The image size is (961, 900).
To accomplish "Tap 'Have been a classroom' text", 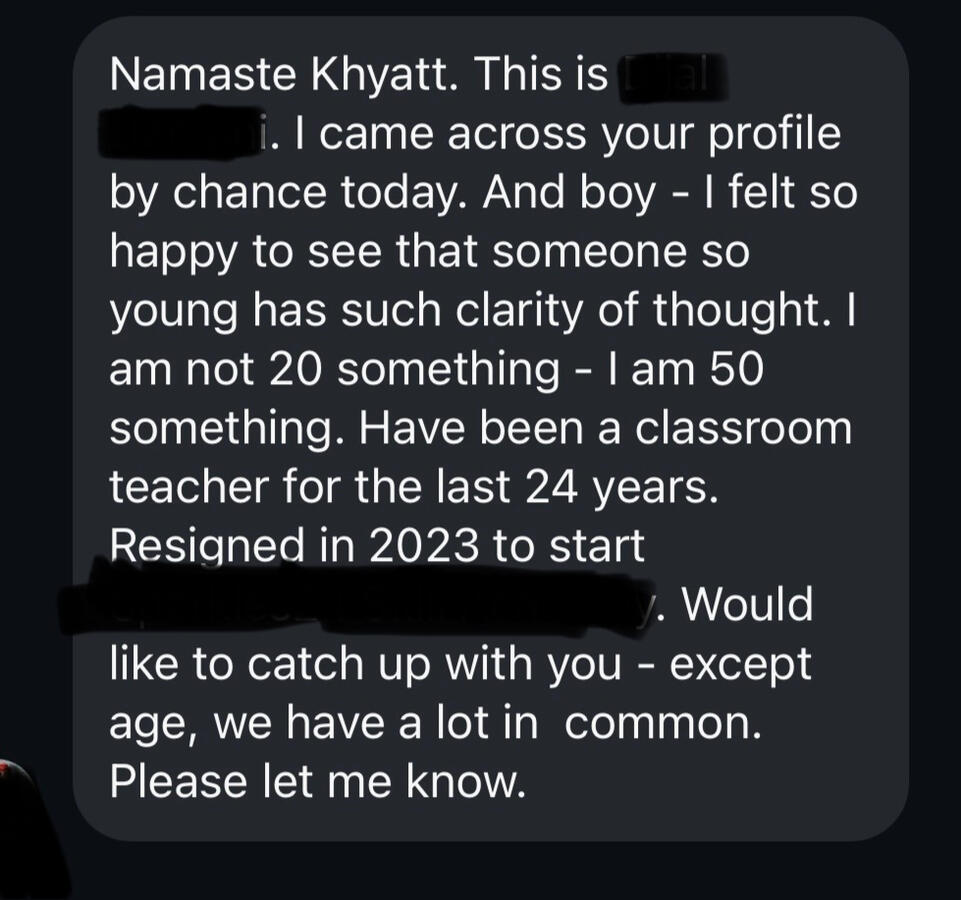I will click(606, 428).
